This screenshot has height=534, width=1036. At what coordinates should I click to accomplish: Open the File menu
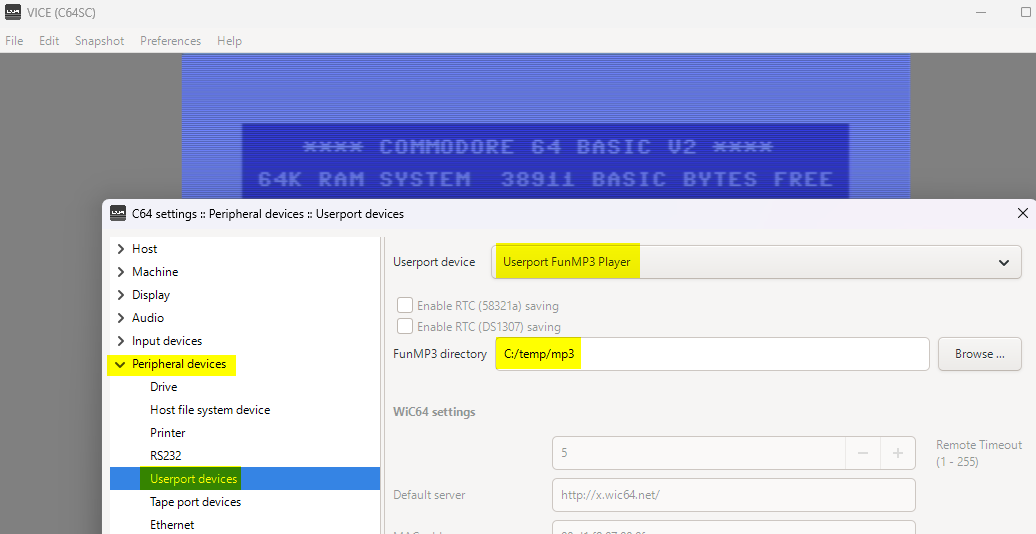[14, 41]
